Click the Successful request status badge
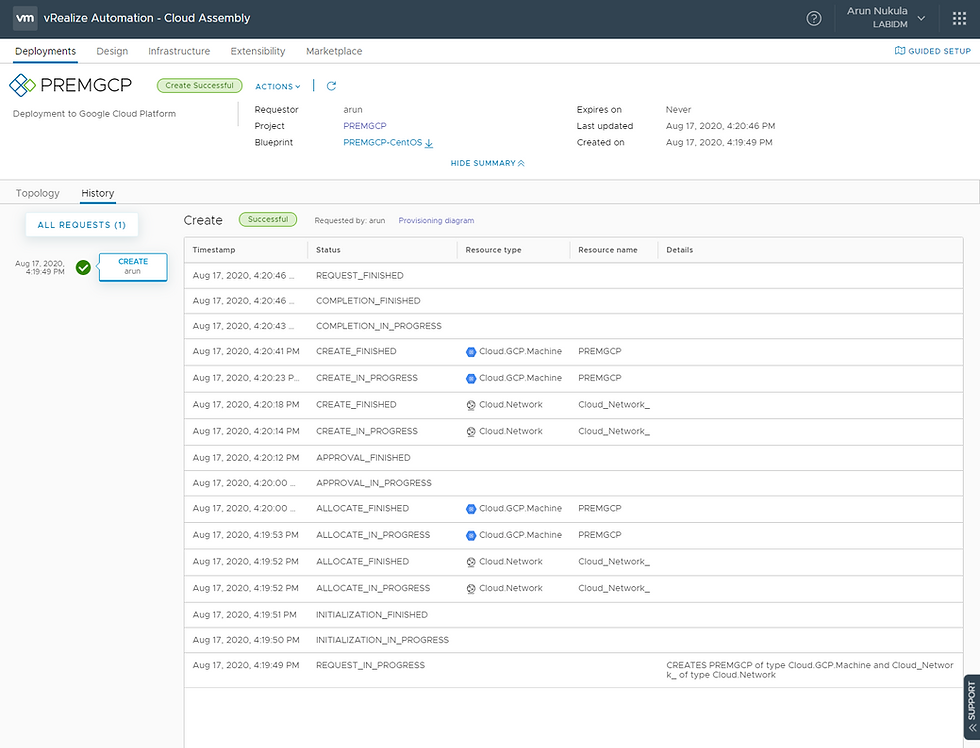 pos(268,219)
